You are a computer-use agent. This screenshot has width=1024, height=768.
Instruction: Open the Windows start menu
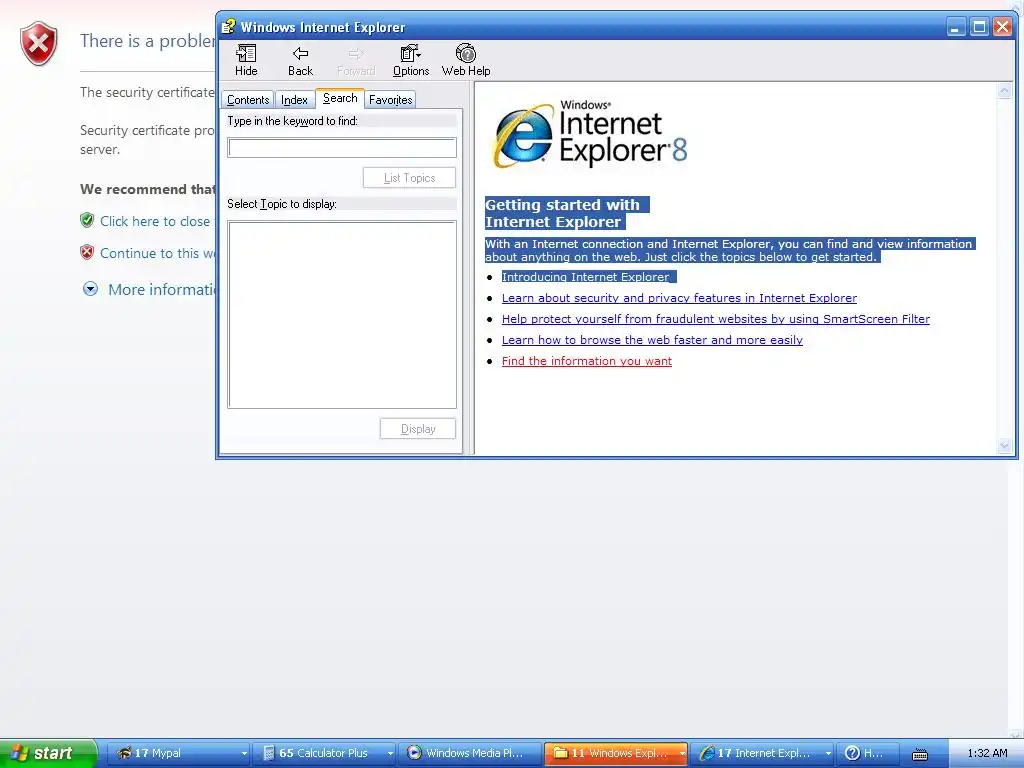tap(48, 753)
